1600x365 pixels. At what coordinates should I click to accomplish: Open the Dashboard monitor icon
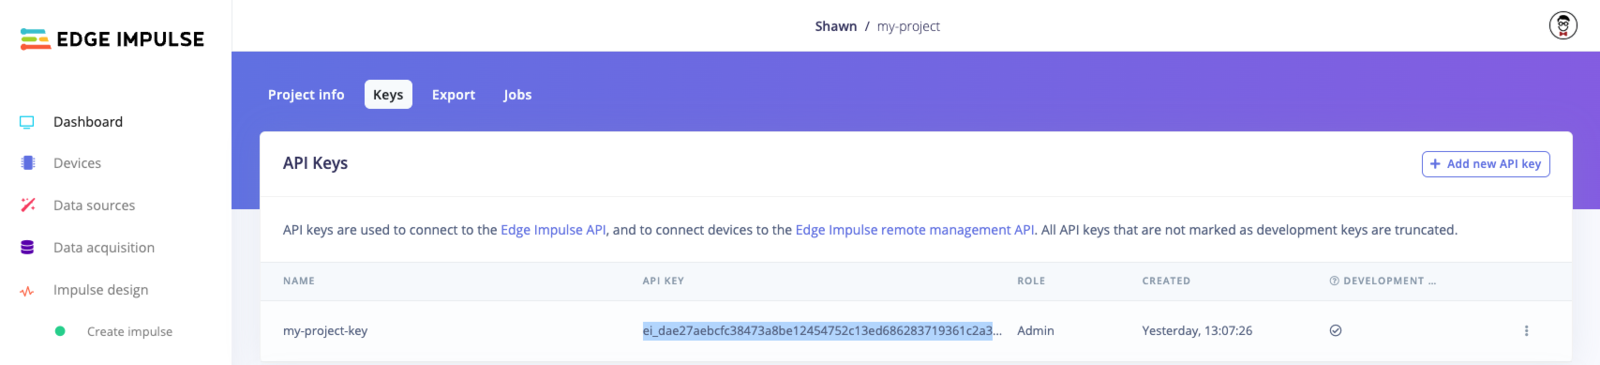[27, 122]
